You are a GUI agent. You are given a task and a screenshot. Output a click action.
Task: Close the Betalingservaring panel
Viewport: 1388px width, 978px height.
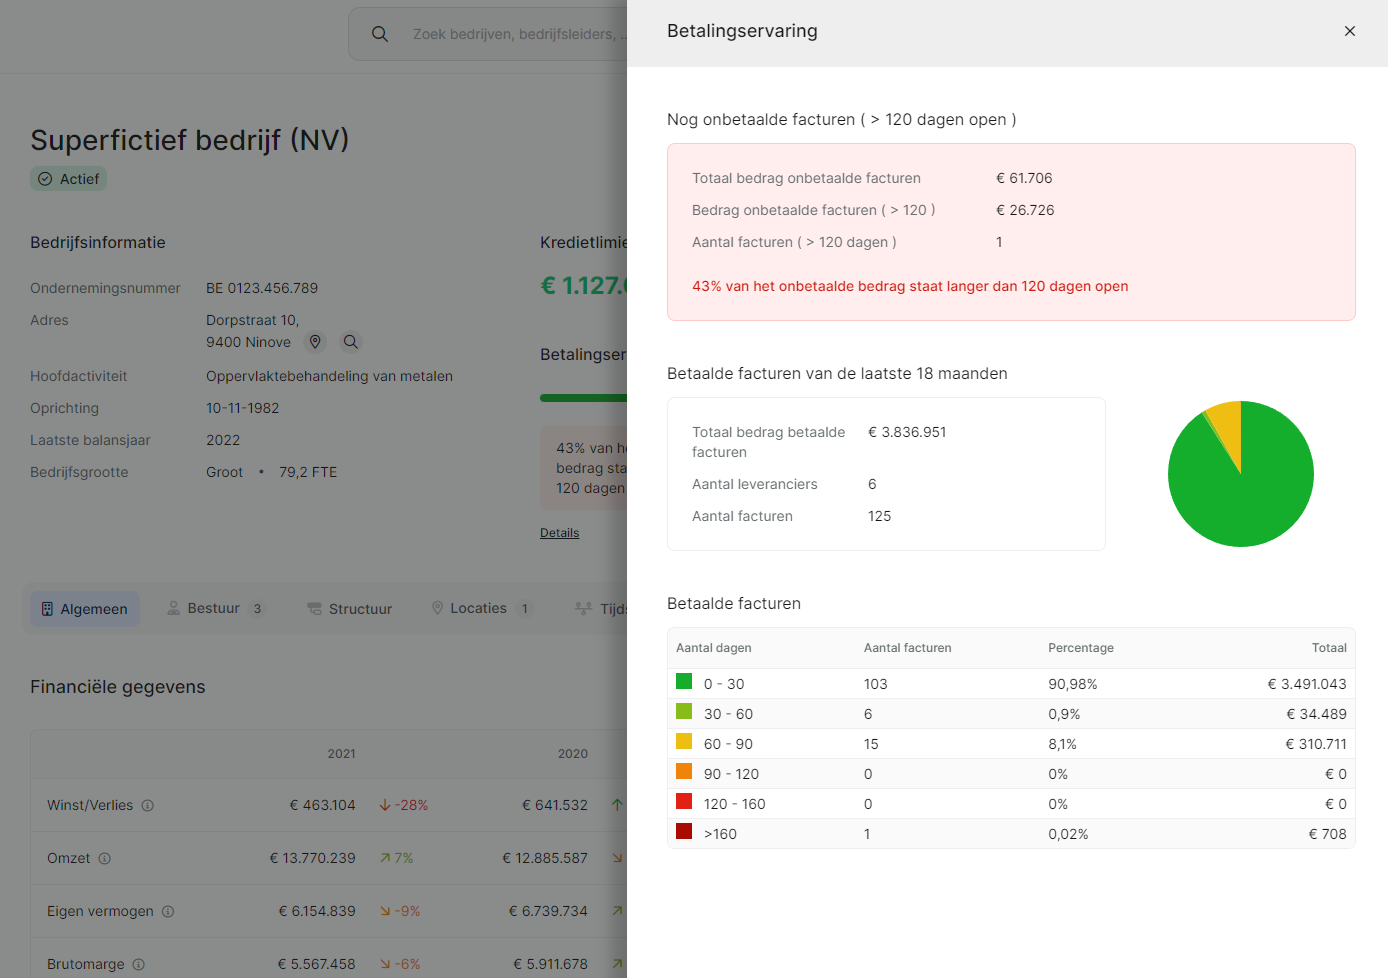1349,31
